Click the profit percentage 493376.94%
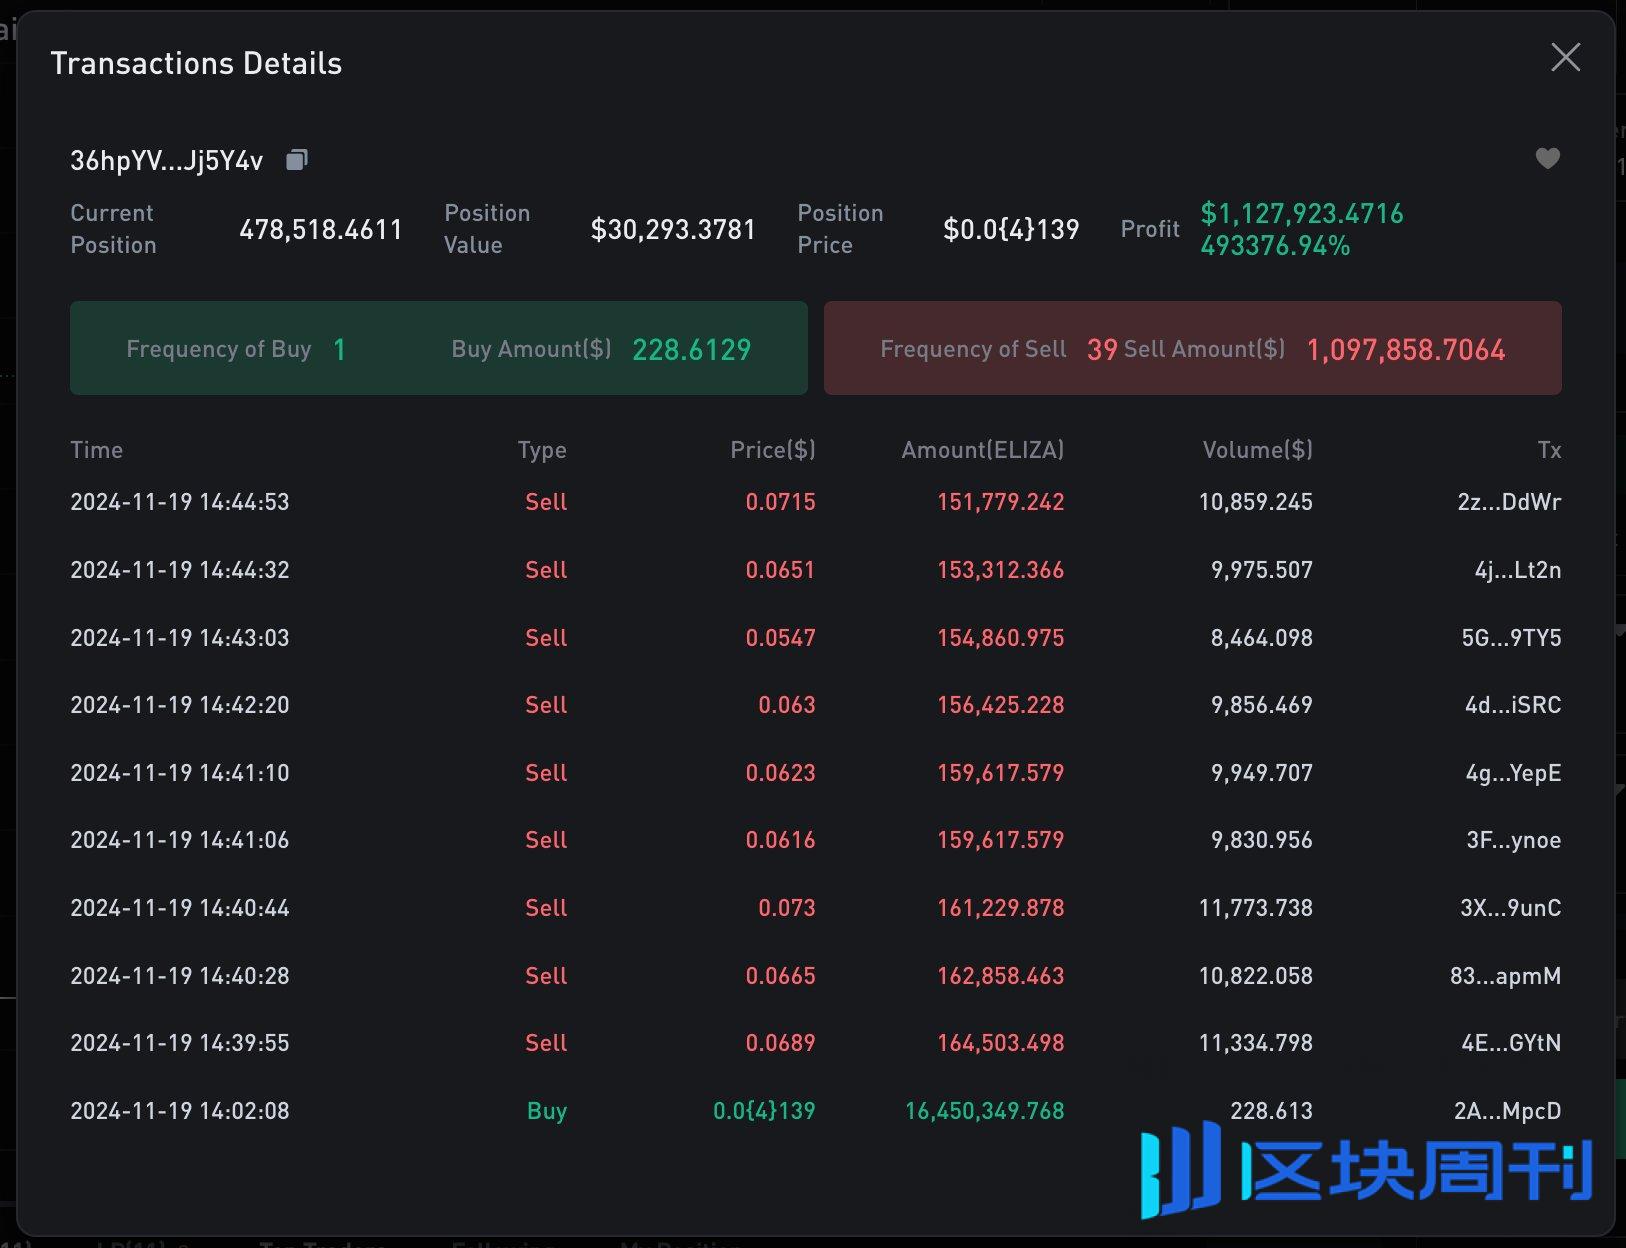This screenshot has height=1248, width=1626. coord(1275,246)
